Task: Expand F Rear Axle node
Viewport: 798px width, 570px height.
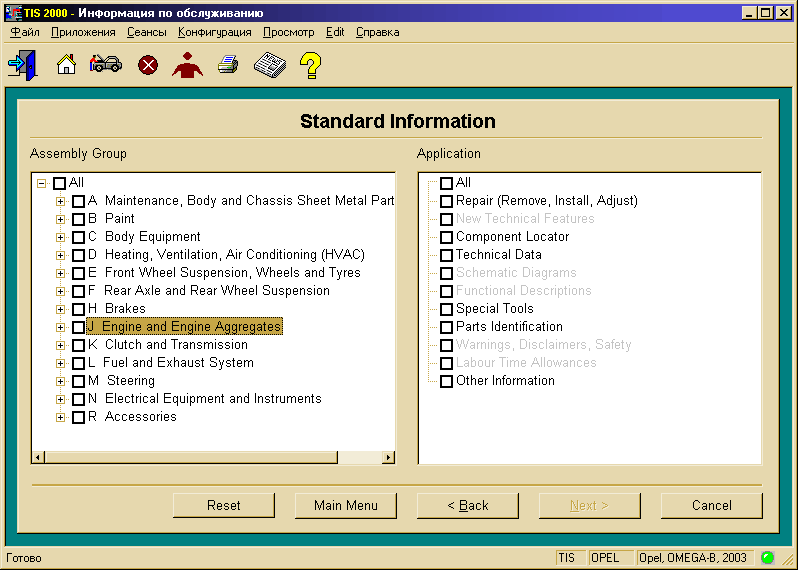Action: [61, 291]
